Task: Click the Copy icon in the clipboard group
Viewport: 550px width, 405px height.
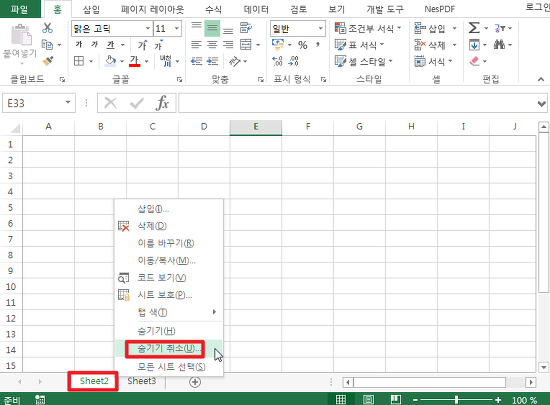Action: [x=47, y=45]
